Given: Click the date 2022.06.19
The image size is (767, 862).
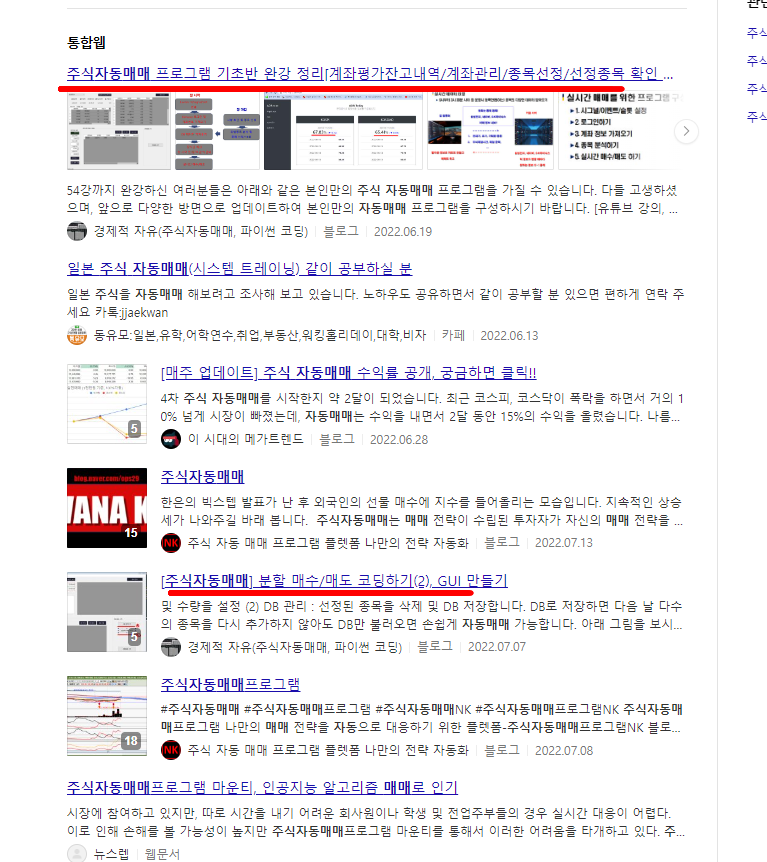Looking at the screenshot, I should 403,231.
